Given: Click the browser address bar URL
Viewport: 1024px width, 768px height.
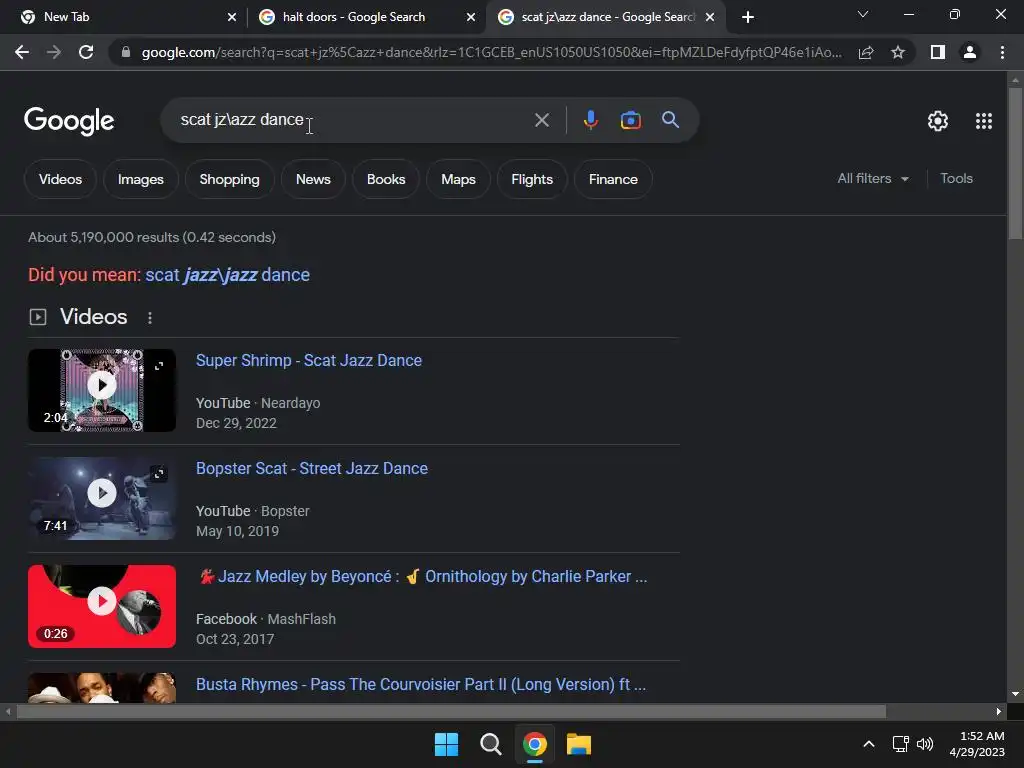Looking at the screenshot, I should point(491,52).
